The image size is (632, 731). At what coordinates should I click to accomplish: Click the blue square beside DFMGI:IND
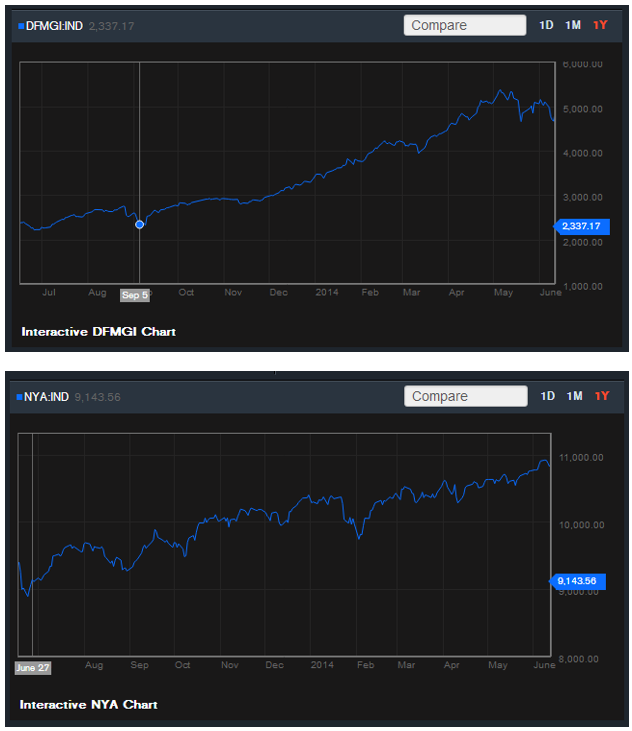click(21, 25)
